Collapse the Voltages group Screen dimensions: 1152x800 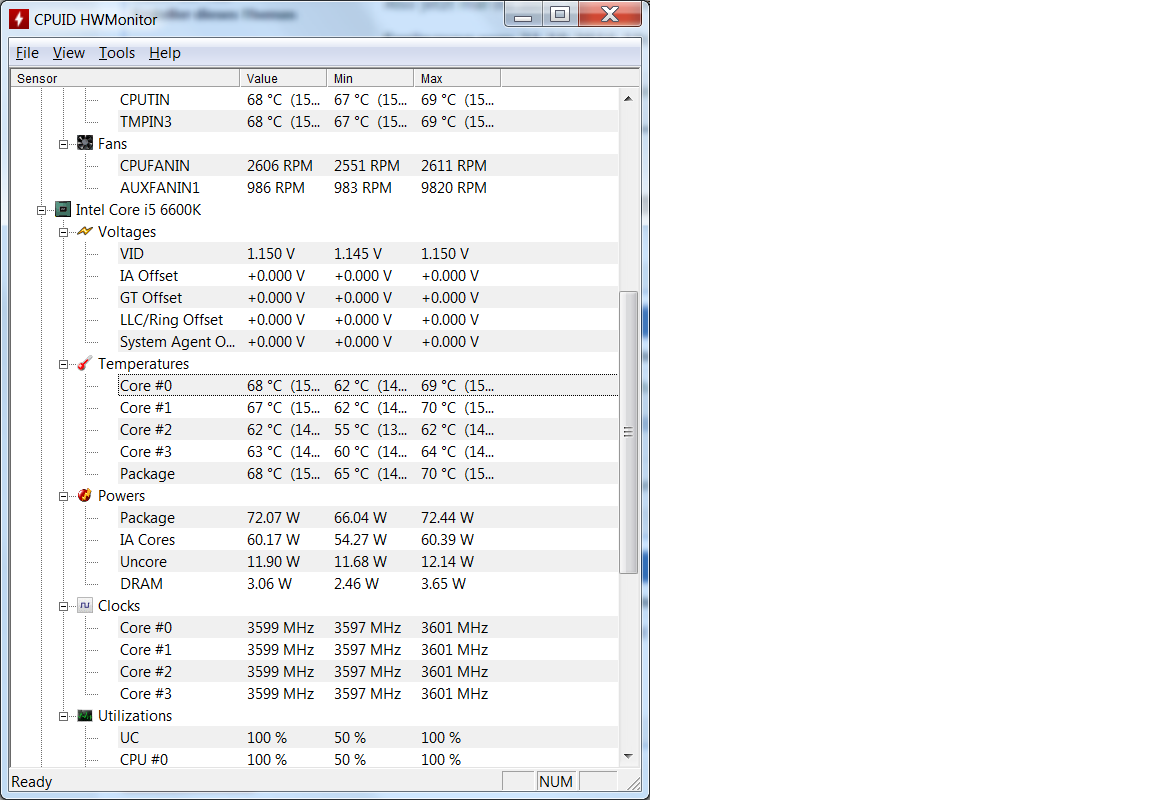click(x=64, y=232)
